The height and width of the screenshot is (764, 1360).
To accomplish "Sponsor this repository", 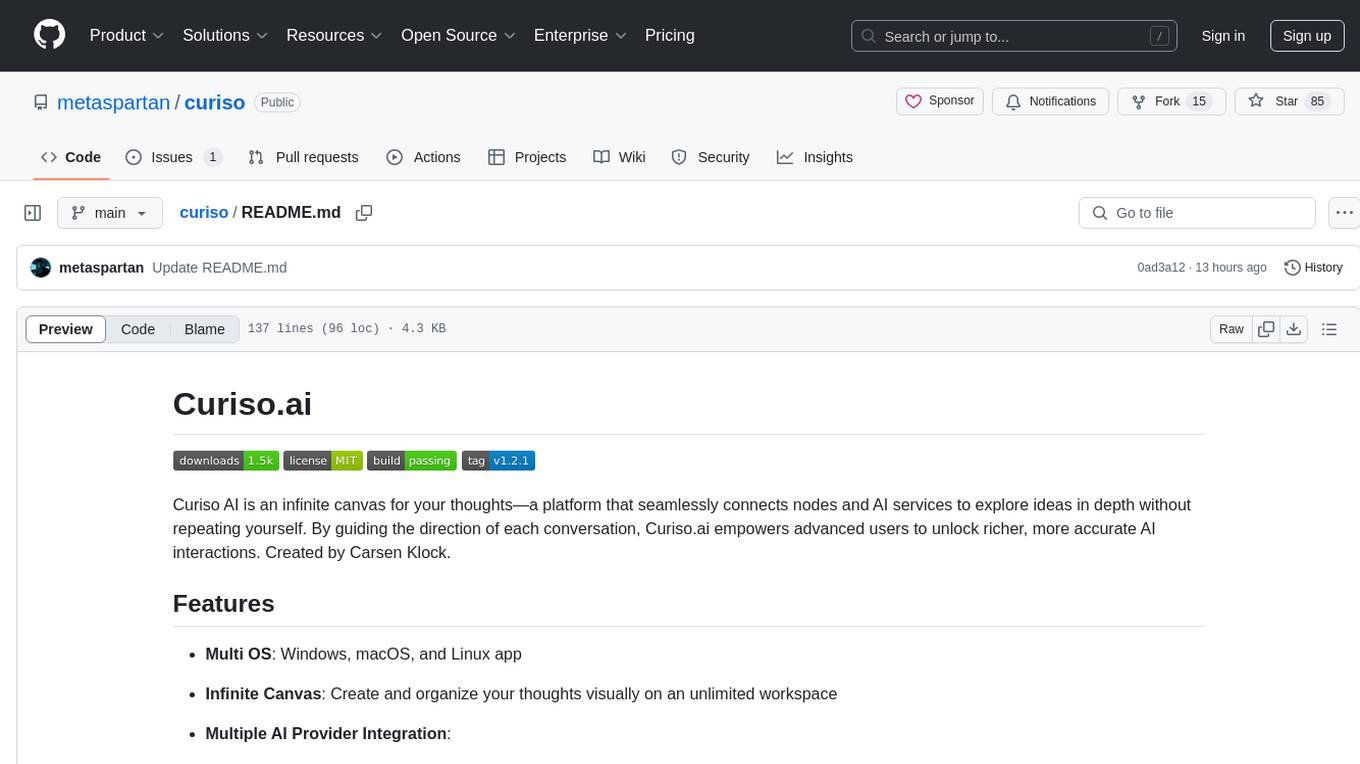I will (940, 101).
